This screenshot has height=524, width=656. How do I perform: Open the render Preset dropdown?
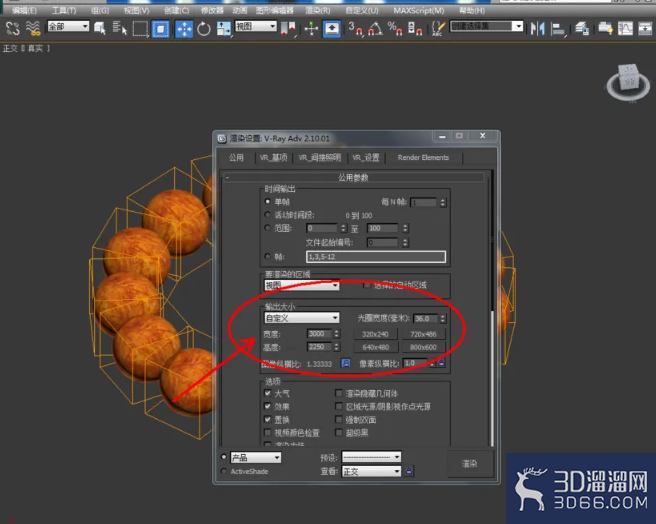pyautogui.click(x=372, y=457)
